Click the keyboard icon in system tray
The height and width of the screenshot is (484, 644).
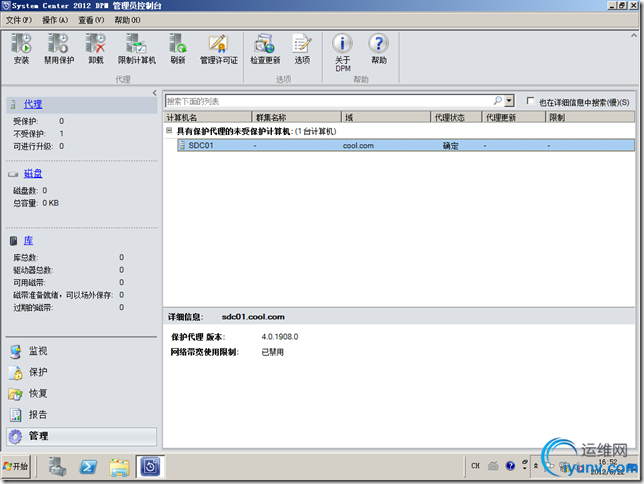pos(493,466)
